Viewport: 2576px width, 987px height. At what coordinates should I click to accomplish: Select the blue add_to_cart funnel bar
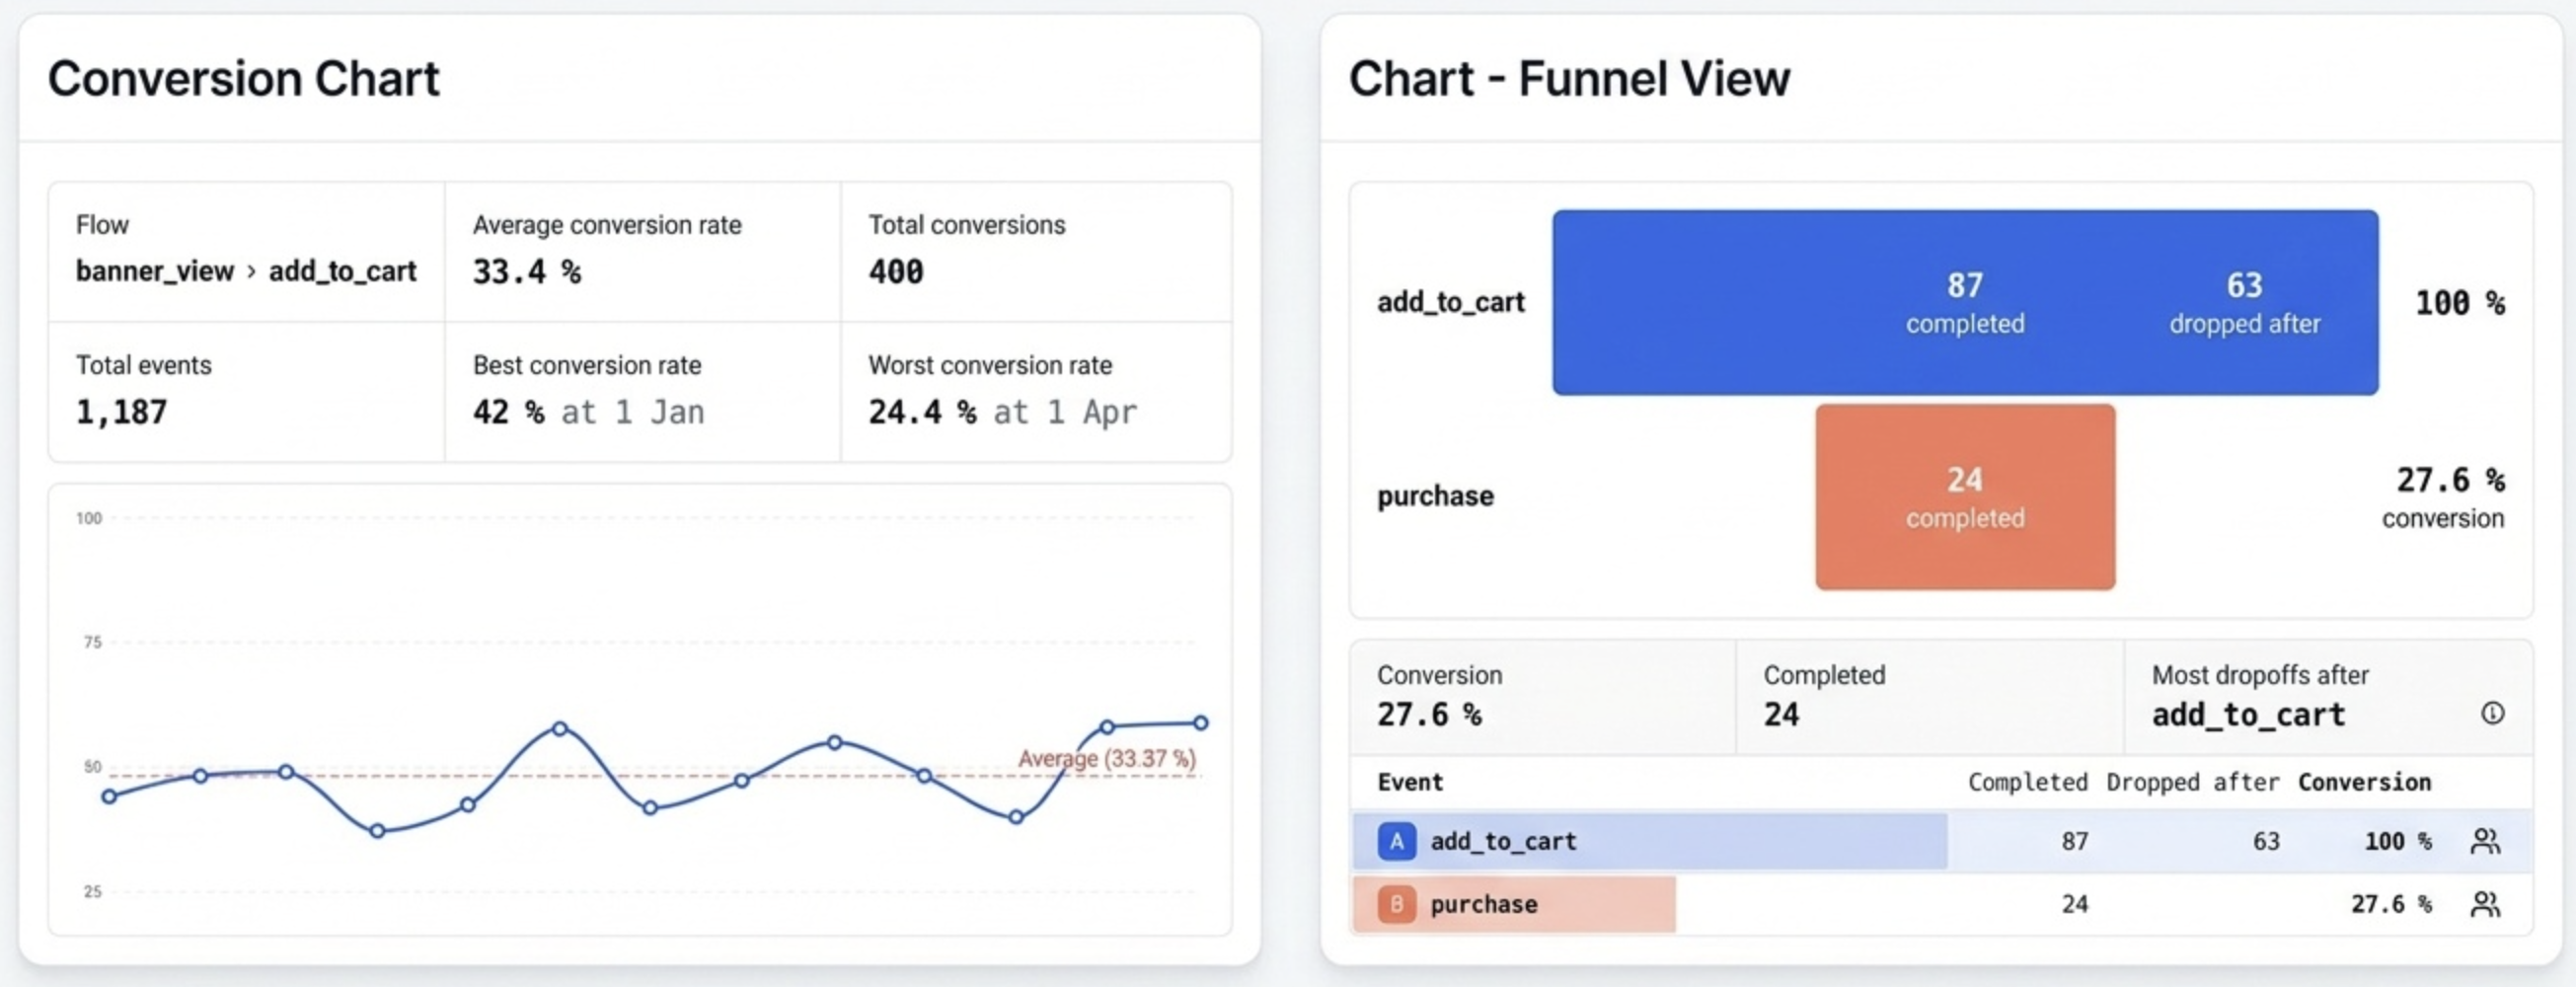pyautogui.click(x=1966, y=303)
